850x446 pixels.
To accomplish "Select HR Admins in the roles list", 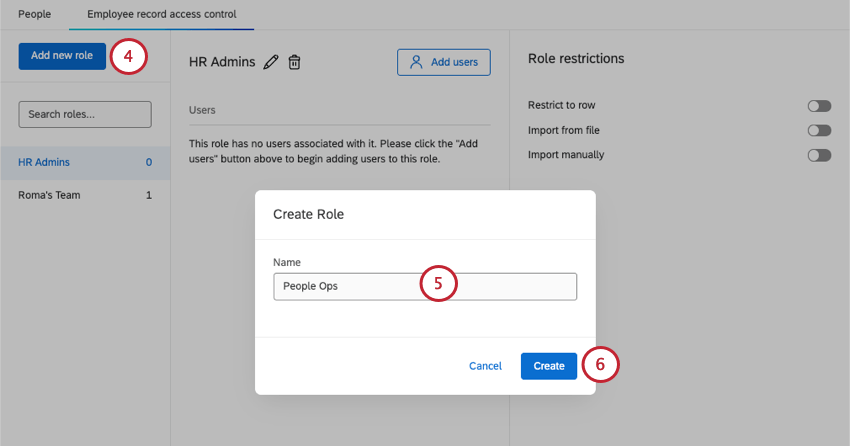I will 45,162.
